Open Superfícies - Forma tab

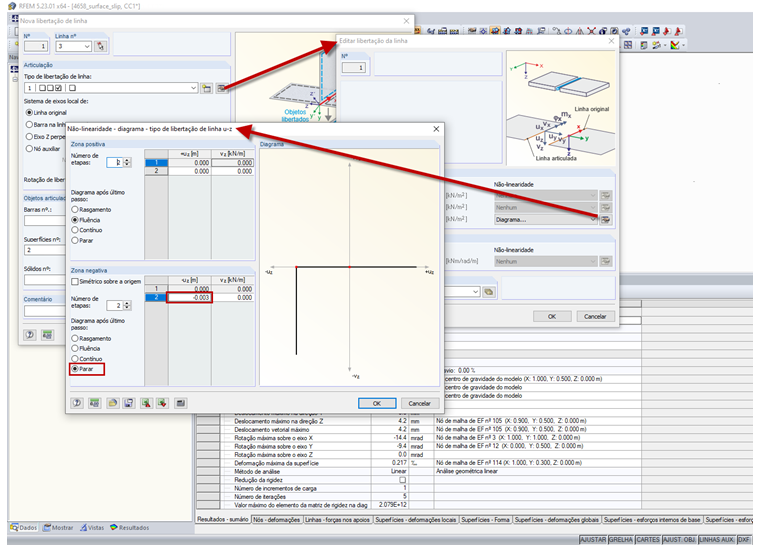point(485,519)
